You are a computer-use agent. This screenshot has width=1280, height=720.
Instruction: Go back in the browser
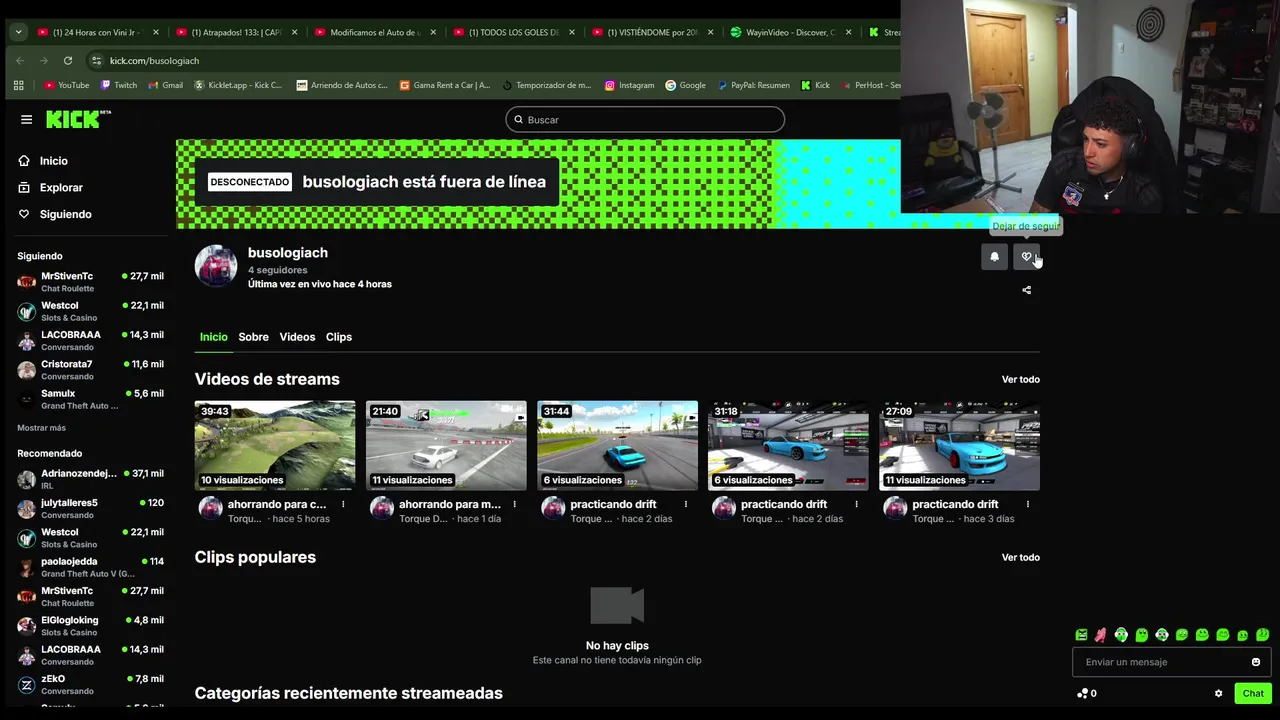[20, 60]
